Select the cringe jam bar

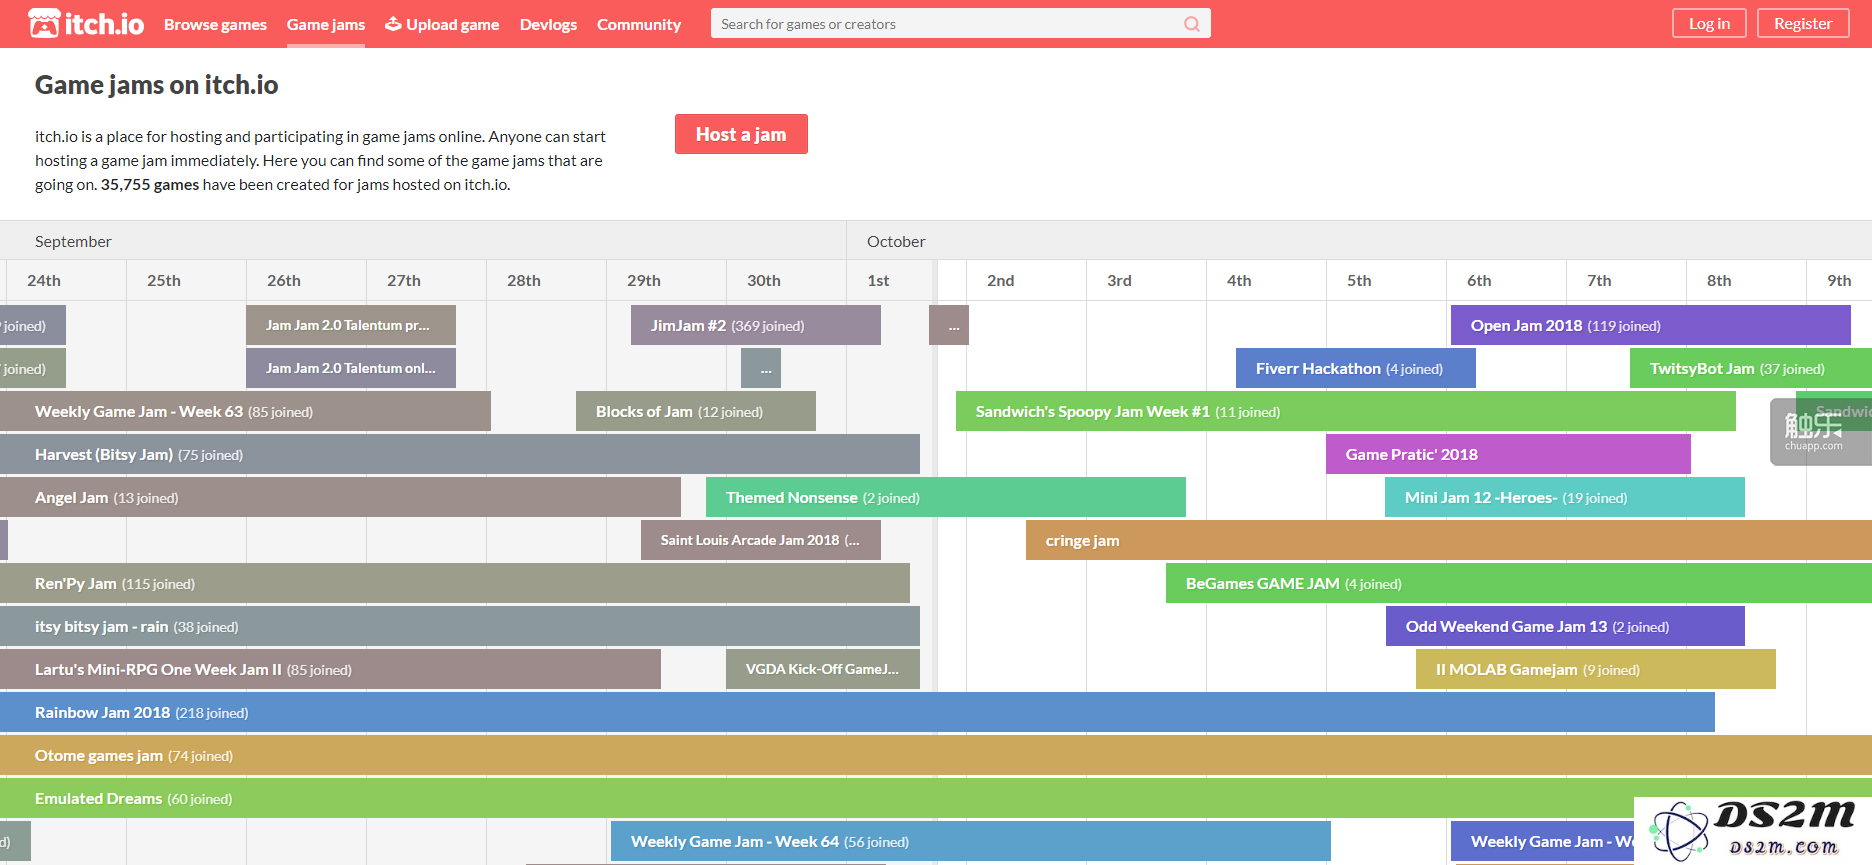pyautogui.click(x=1449, y=540)
